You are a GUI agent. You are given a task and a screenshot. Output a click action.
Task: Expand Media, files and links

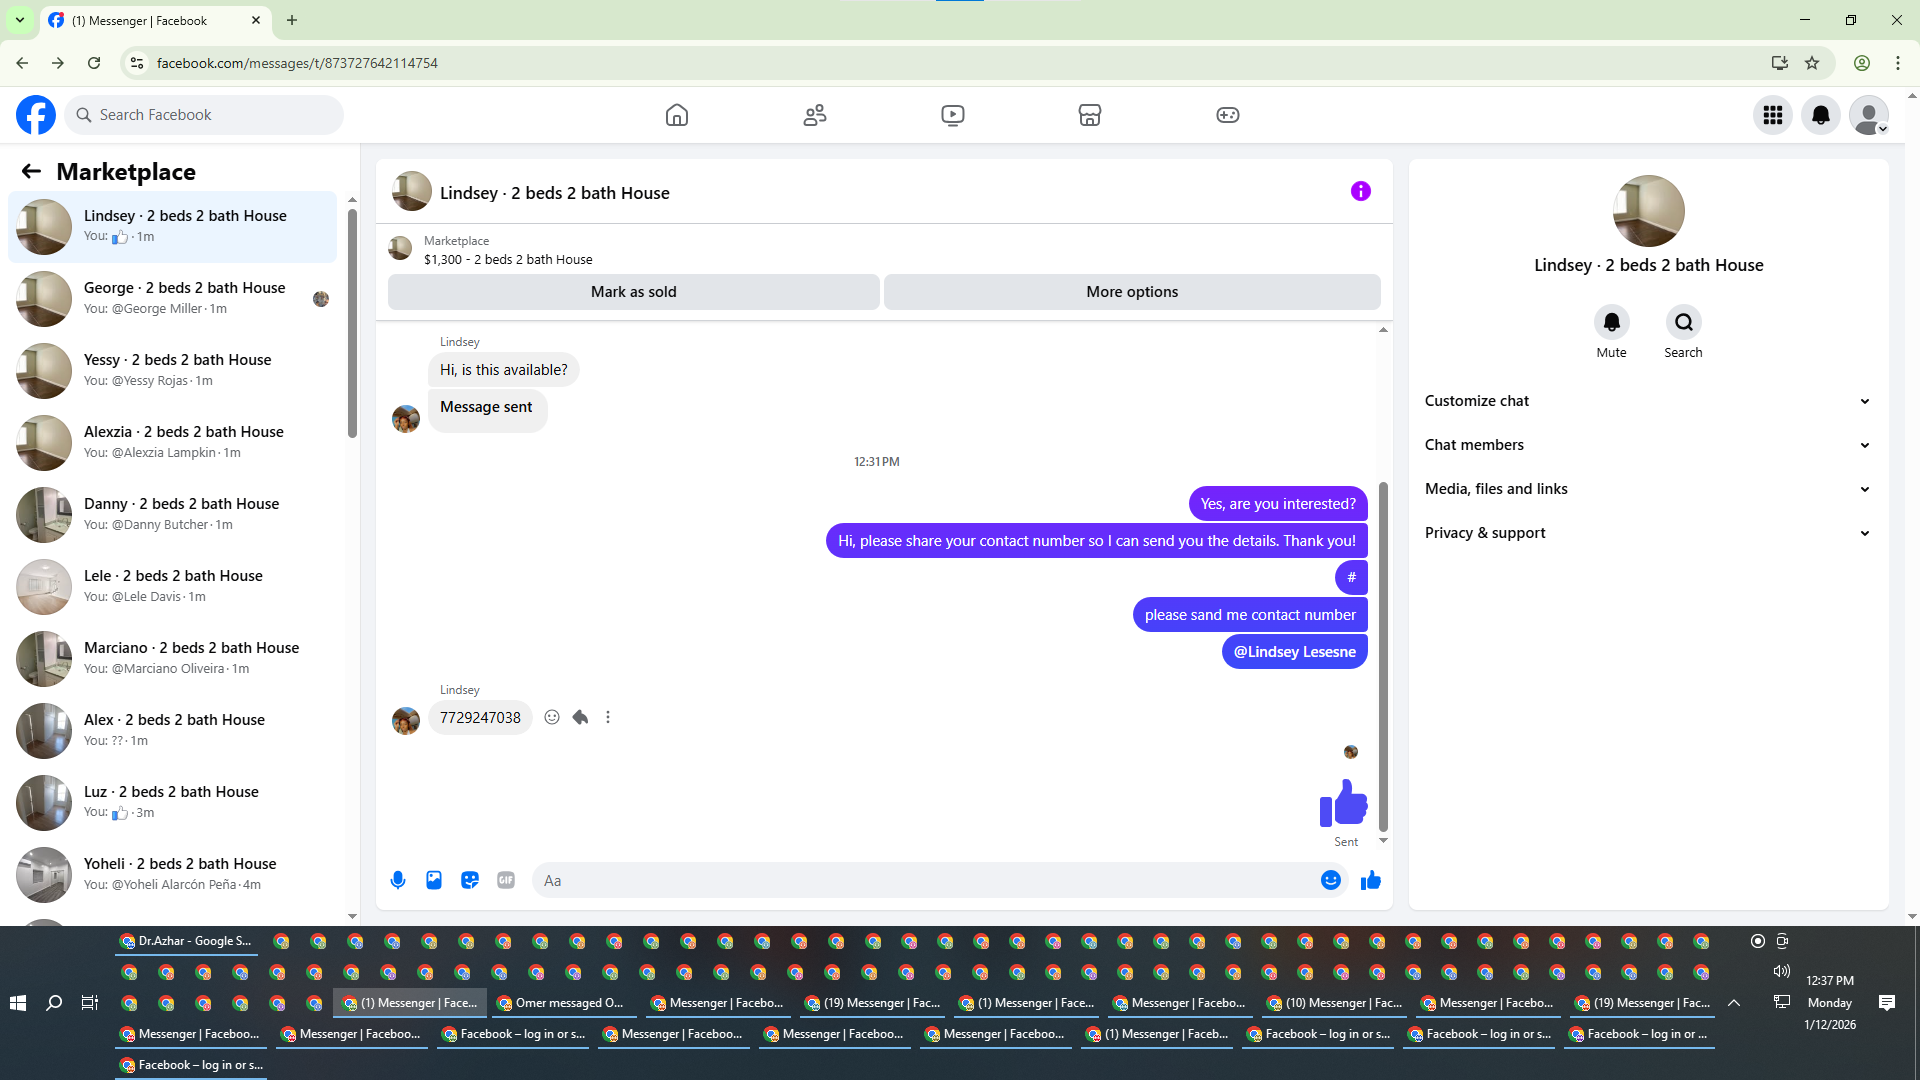tap(1648, 489)
